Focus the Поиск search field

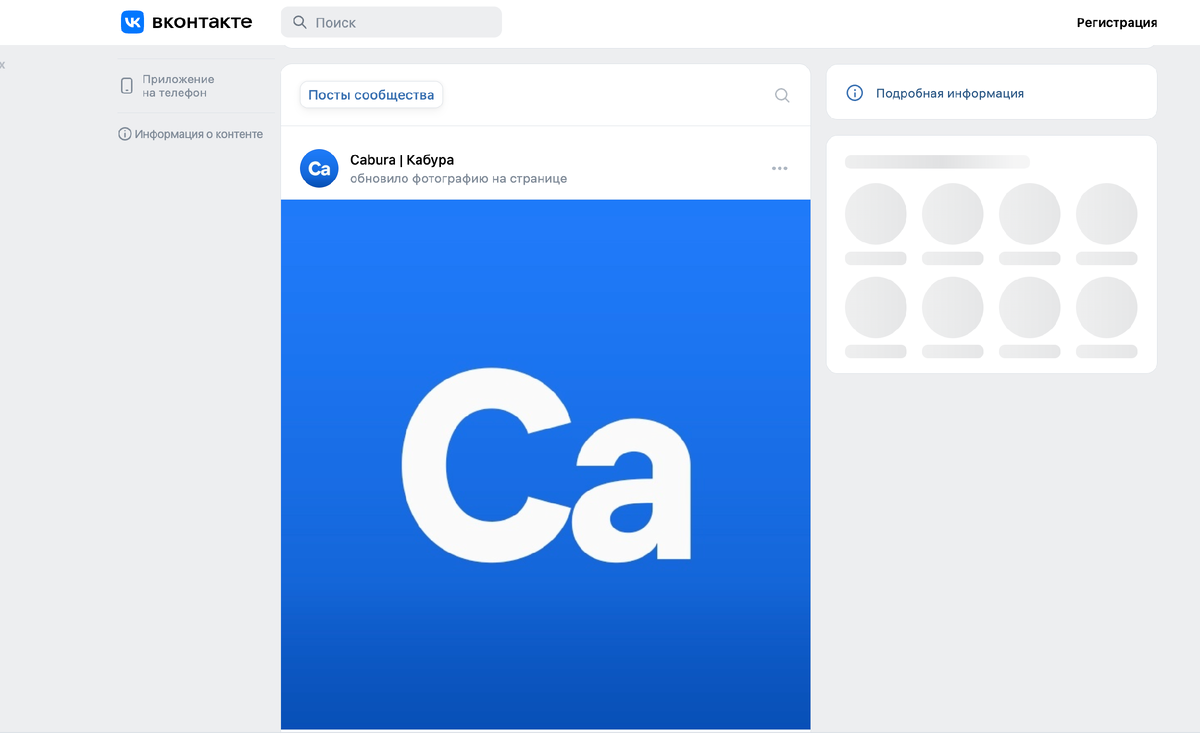pos(391,22)
